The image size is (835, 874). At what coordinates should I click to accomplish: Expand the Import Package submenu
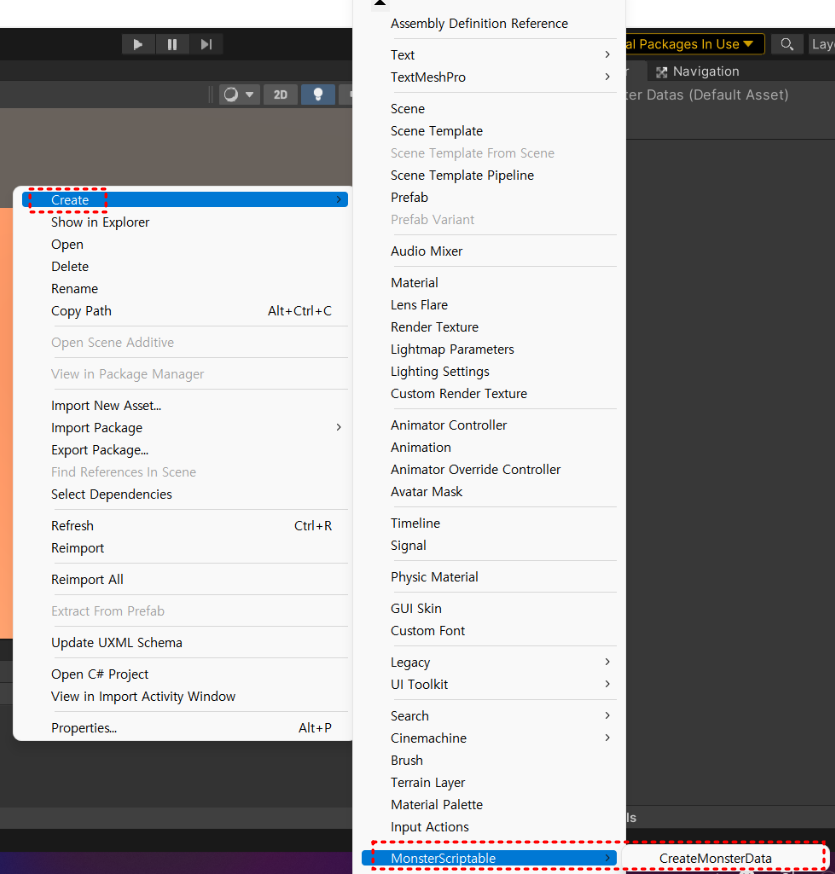coord(185,428)
